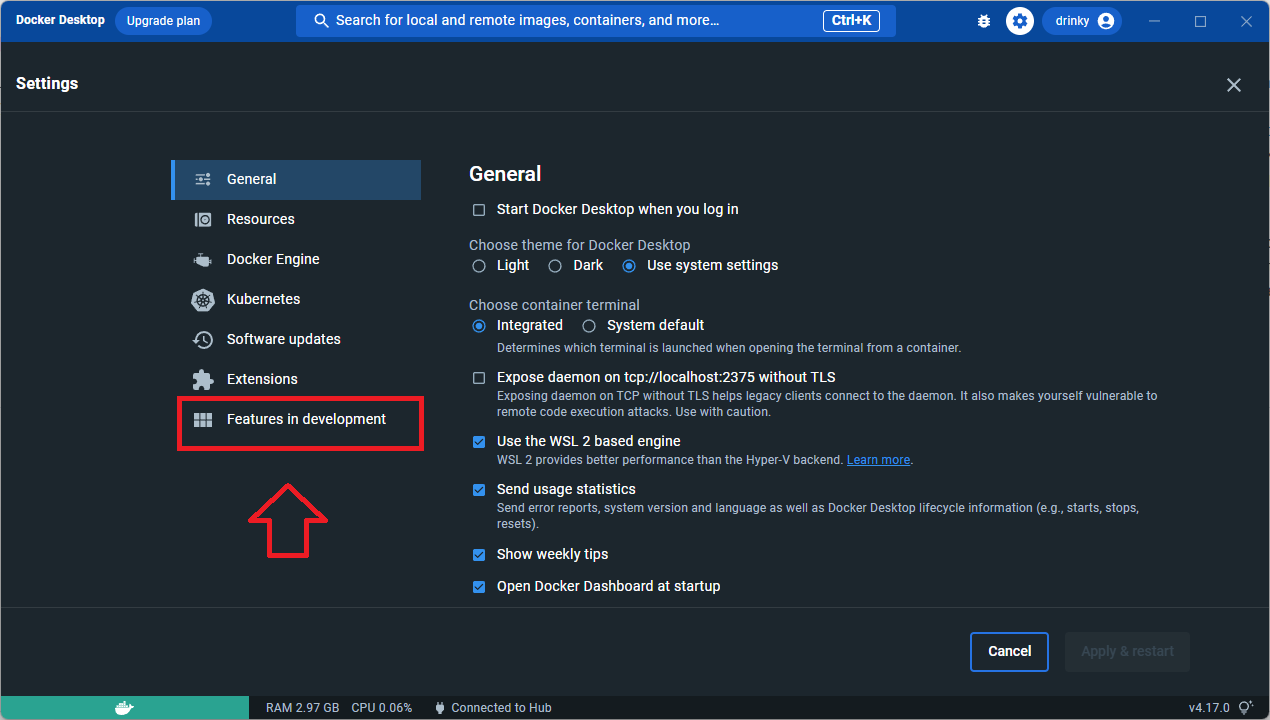1270x720 pixels.
Task: Open the drinky account menu
Action: tap(1082, 21)
